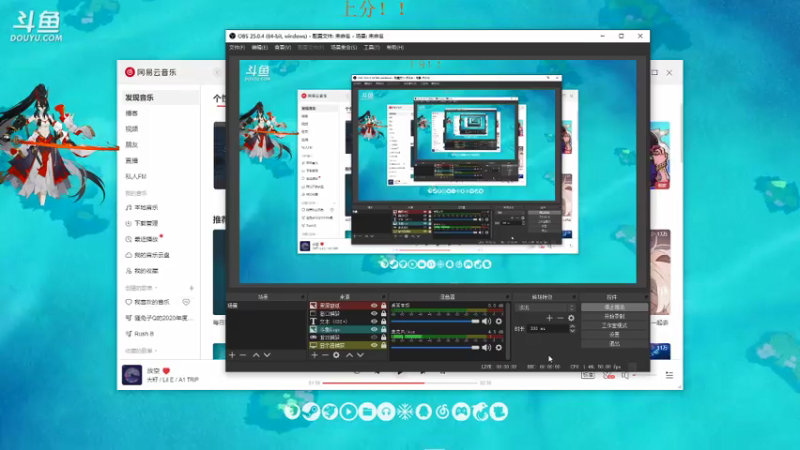This screenshot has width=800, height=450.
Task: Open the 工具(T) menu in OBS
Action: (371, 47)
